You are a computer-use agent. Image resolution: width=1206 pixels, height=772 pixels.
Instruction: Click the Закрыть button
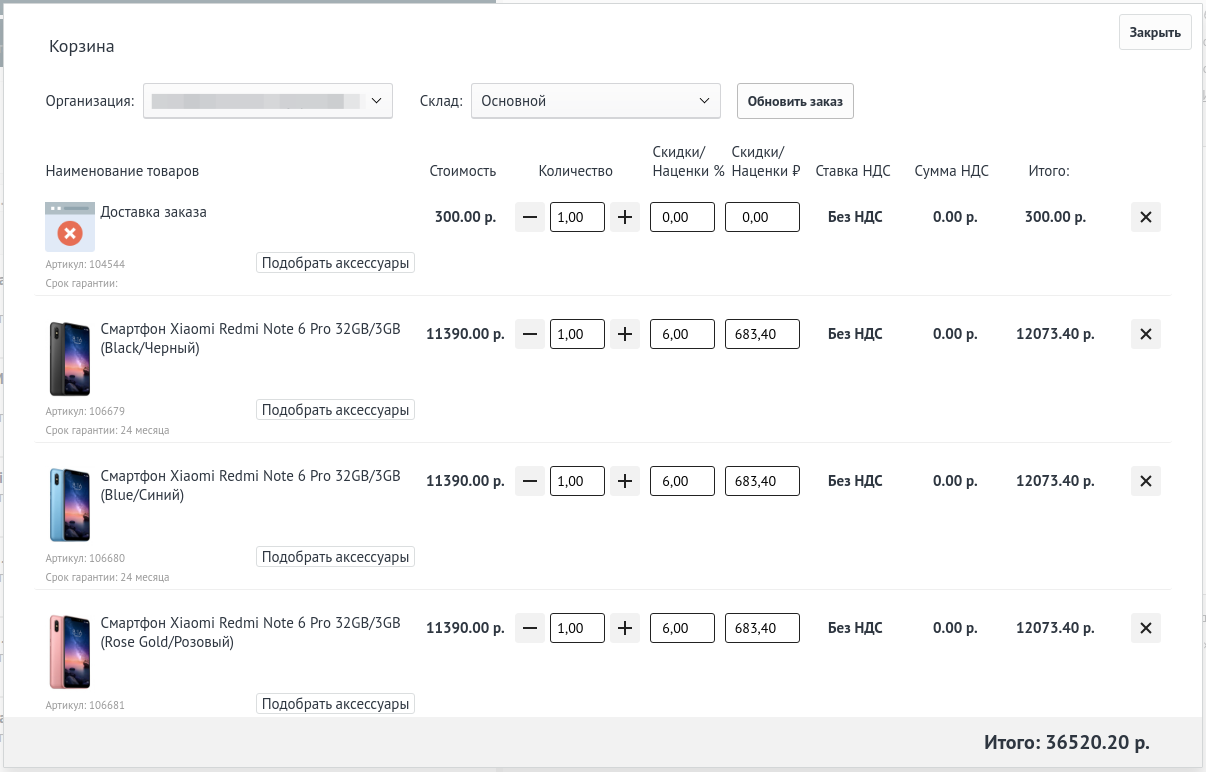pyautogui.click(x=1155, y=32)
